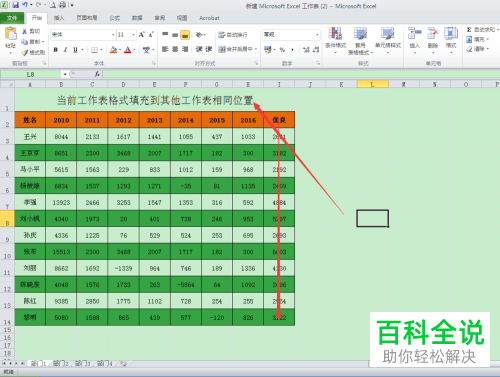Expand the Font Color dropdown arrow

pyautogui.click(x=134, y=50)
